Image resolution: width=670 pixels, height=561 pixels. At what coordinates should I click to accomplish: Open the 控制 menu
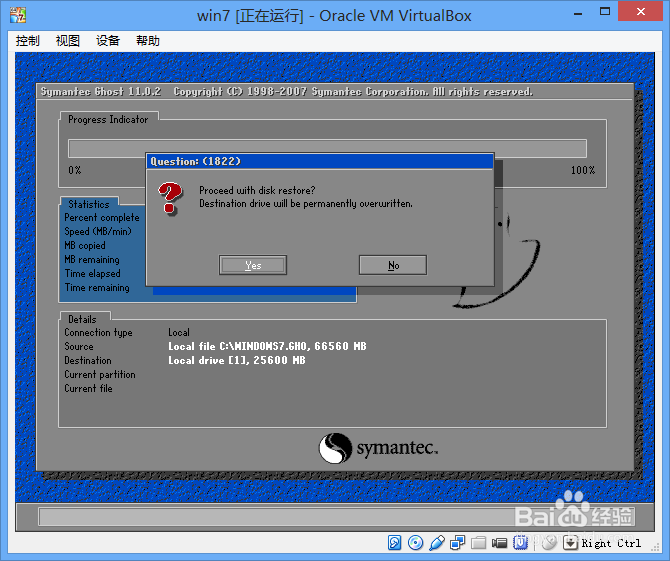point(27,41)
